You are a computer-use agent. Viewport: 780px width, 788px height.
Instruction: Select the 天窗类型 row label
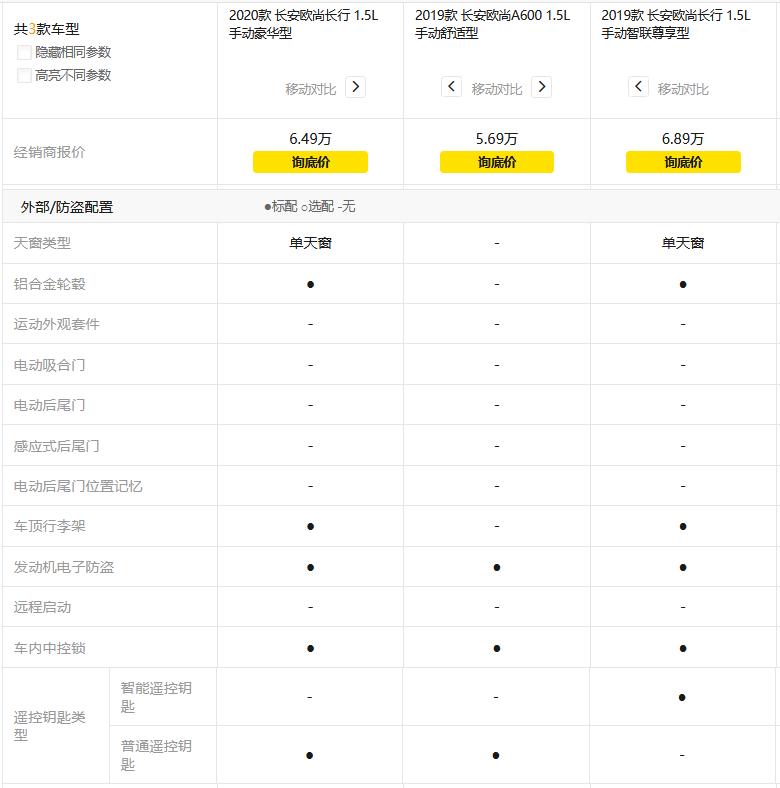click(x=42, y=243)
